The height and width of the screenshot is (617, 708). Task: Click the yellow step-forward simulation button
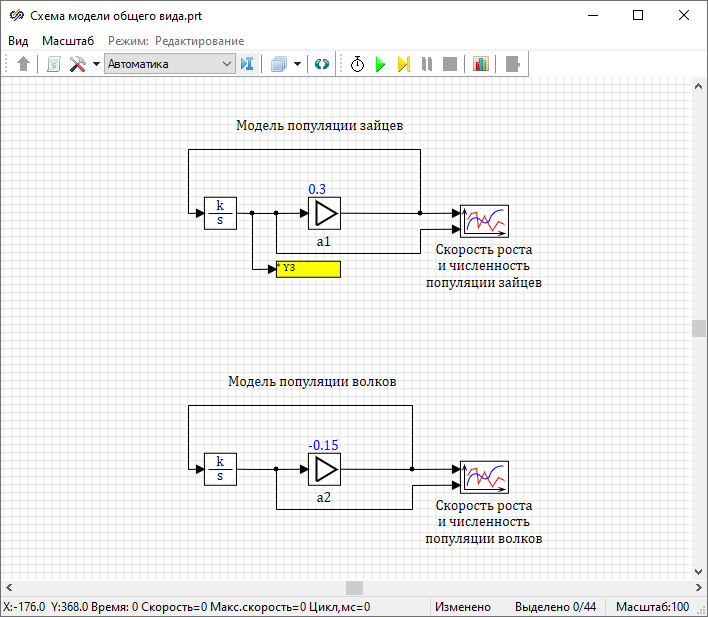click(x=403, y=64)
